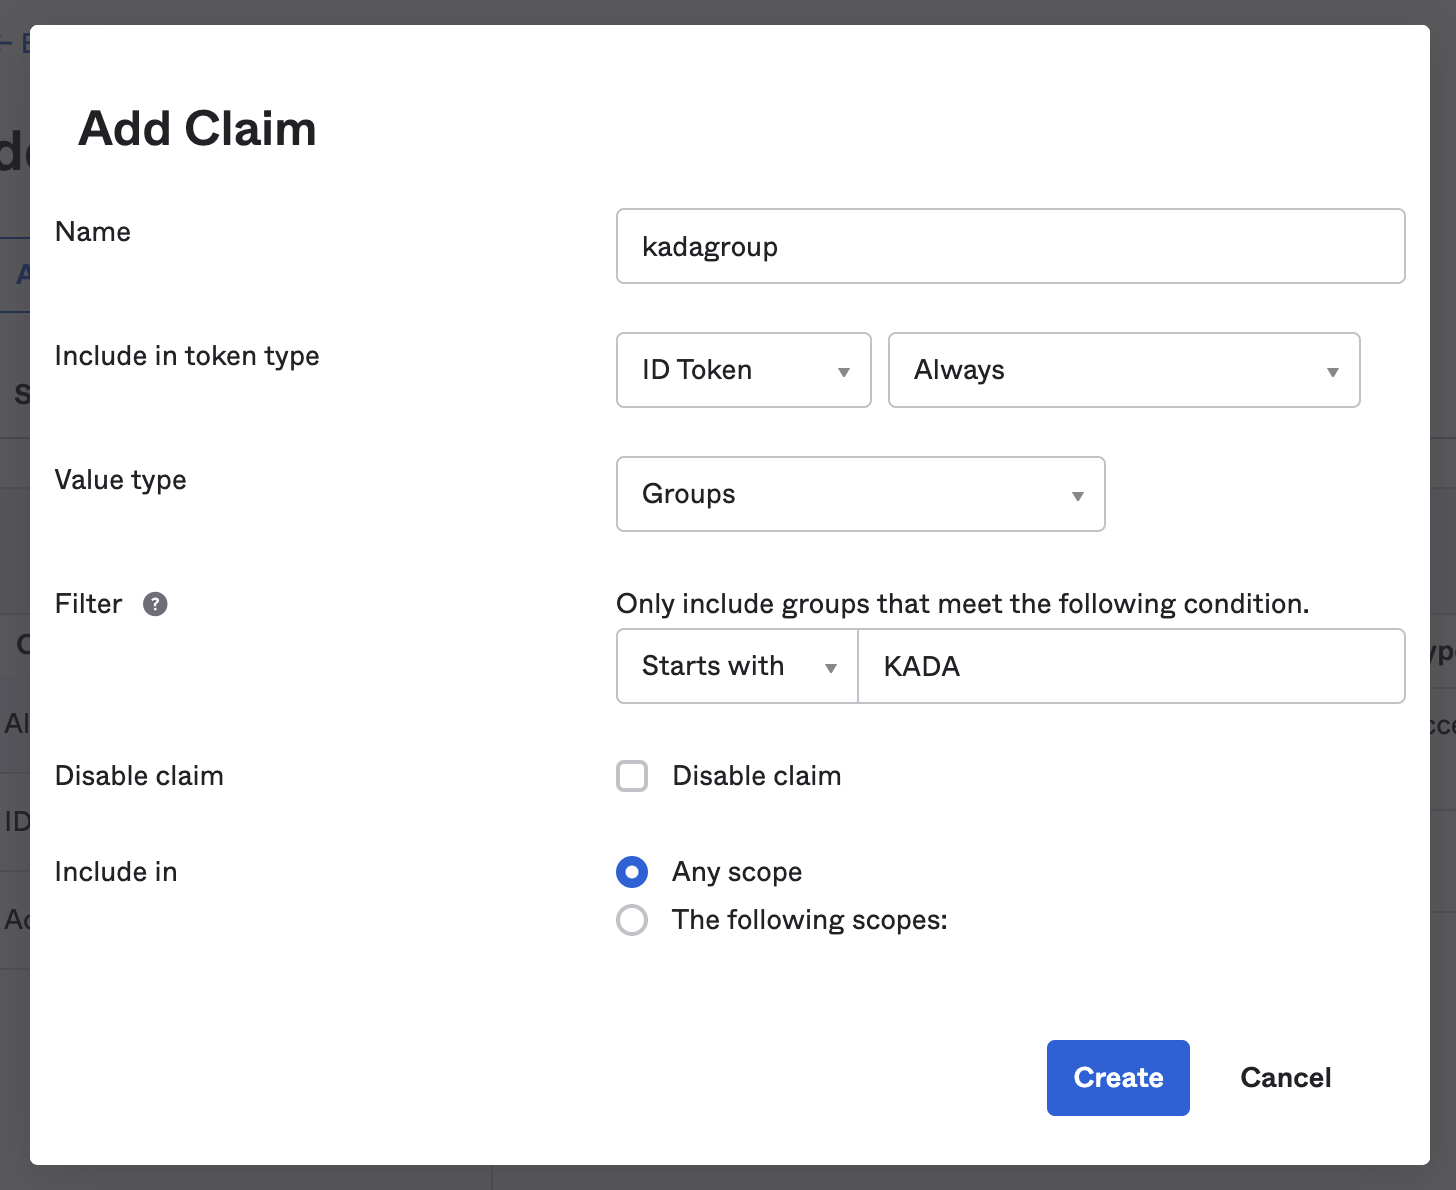Cancel the Add Claim dialog

[1285, 1078]
